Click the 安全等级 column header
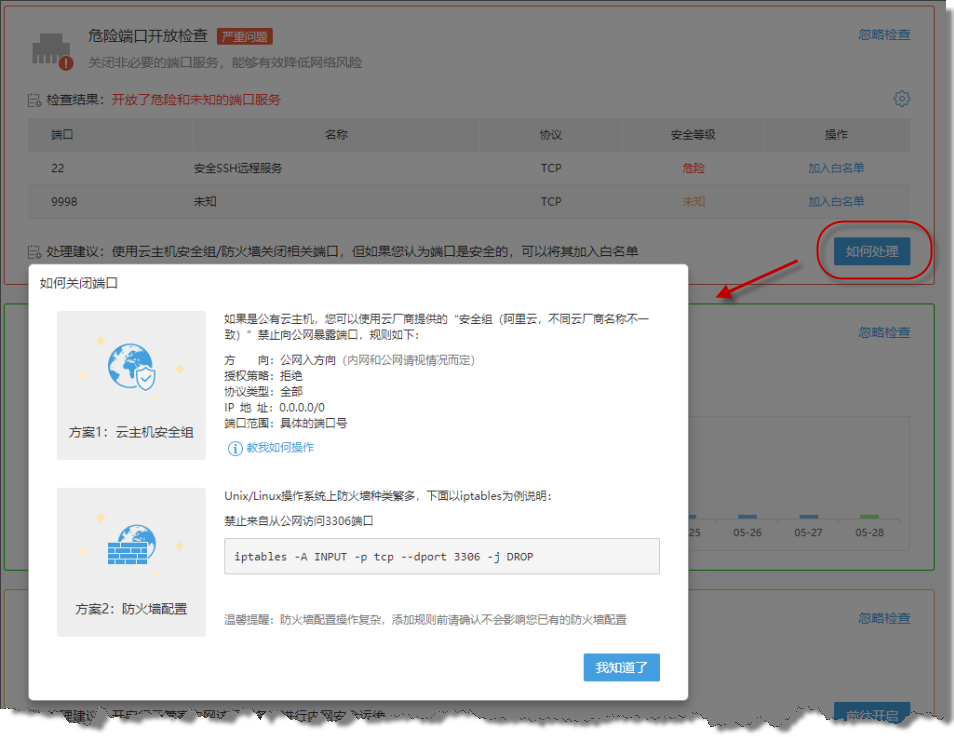The width and height of the screenshot is (954, 737). click(692, 135)
